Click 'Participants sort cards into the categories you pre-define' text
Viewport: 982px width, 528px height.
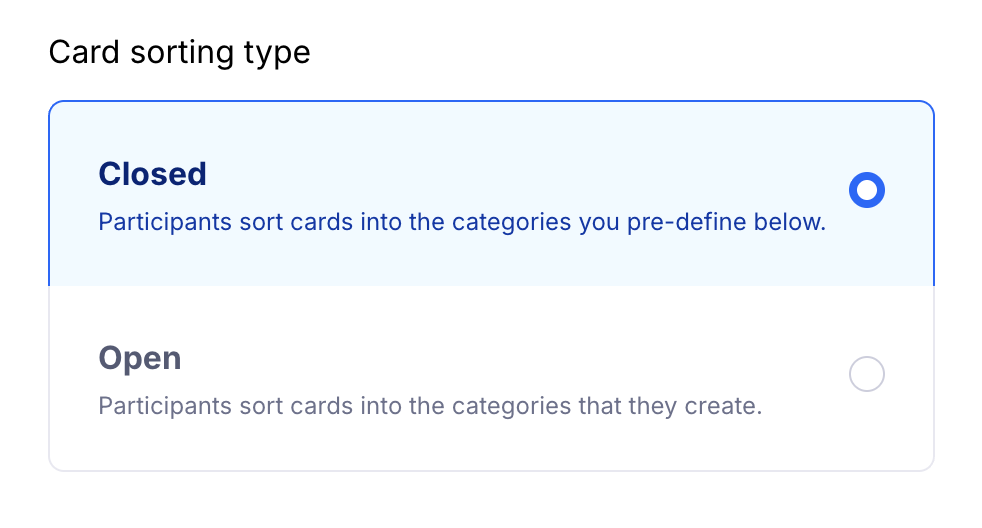pyautogui.click(x=461, y=222)
